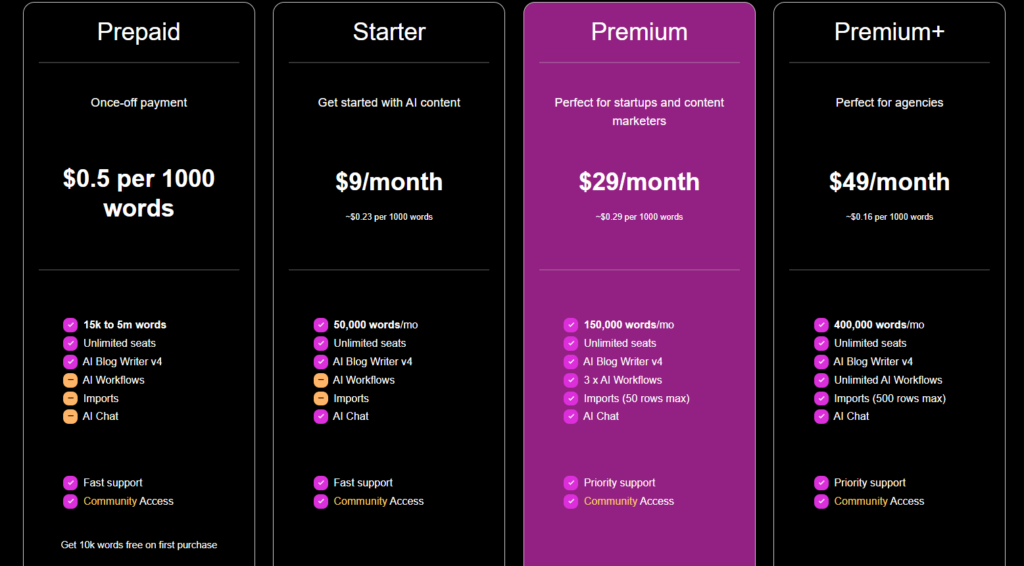
Task: Click the check icon beside Prepaid's 15k to 5m words
Action: coord(70,325)
